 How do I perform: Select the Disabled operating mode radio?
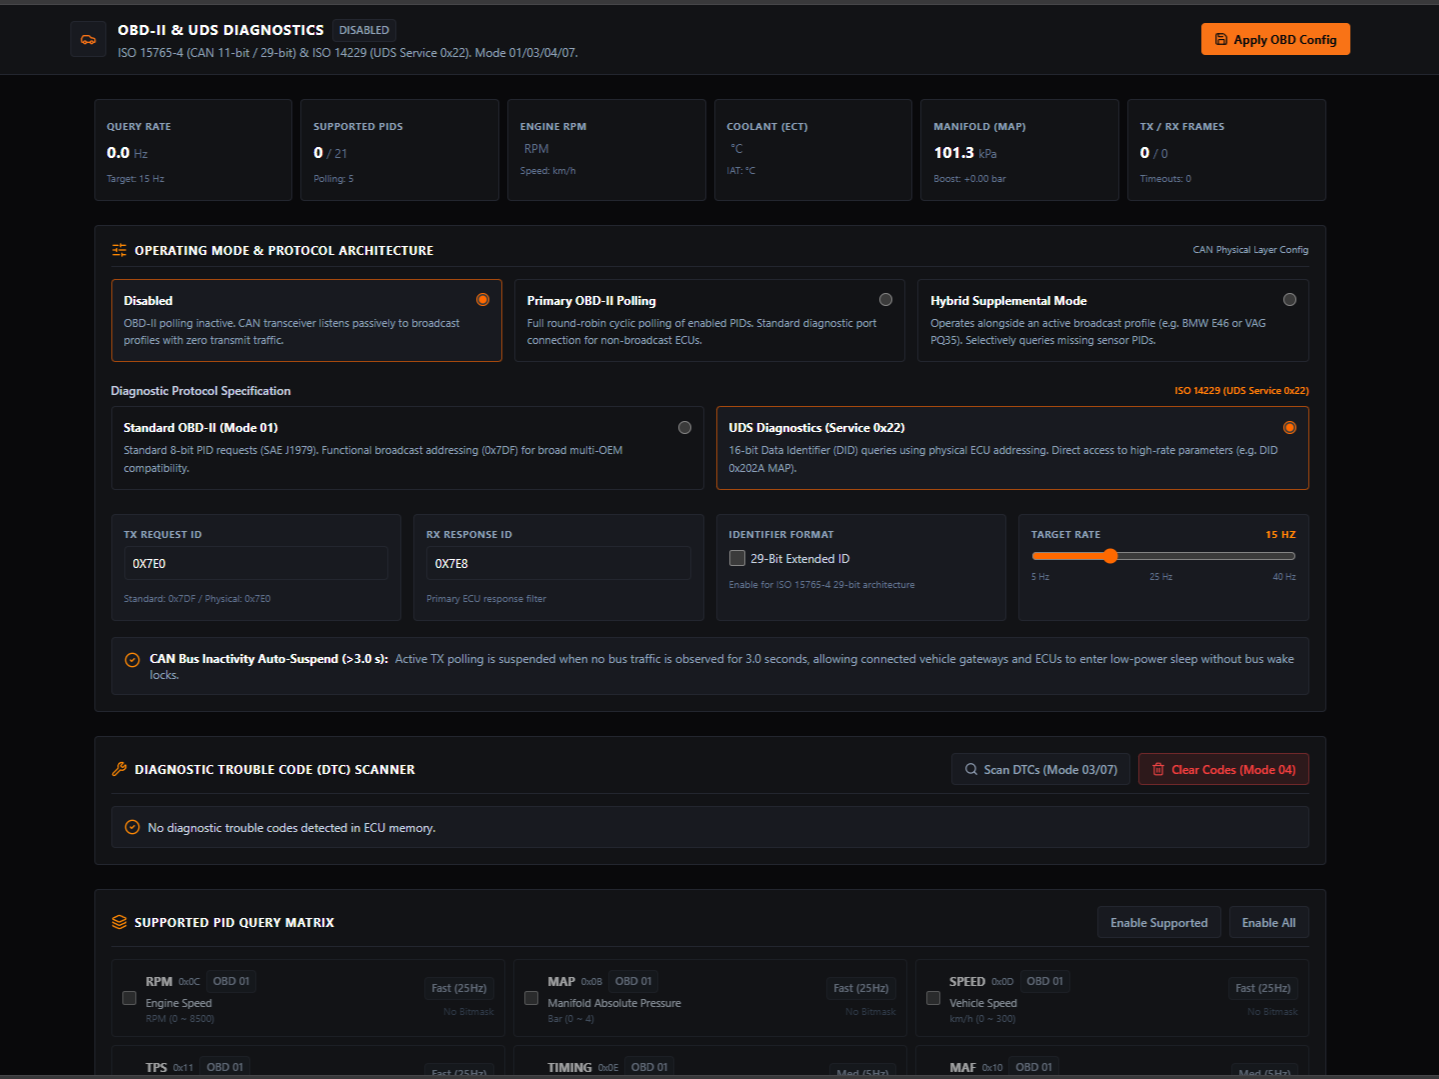pos(483,300)
